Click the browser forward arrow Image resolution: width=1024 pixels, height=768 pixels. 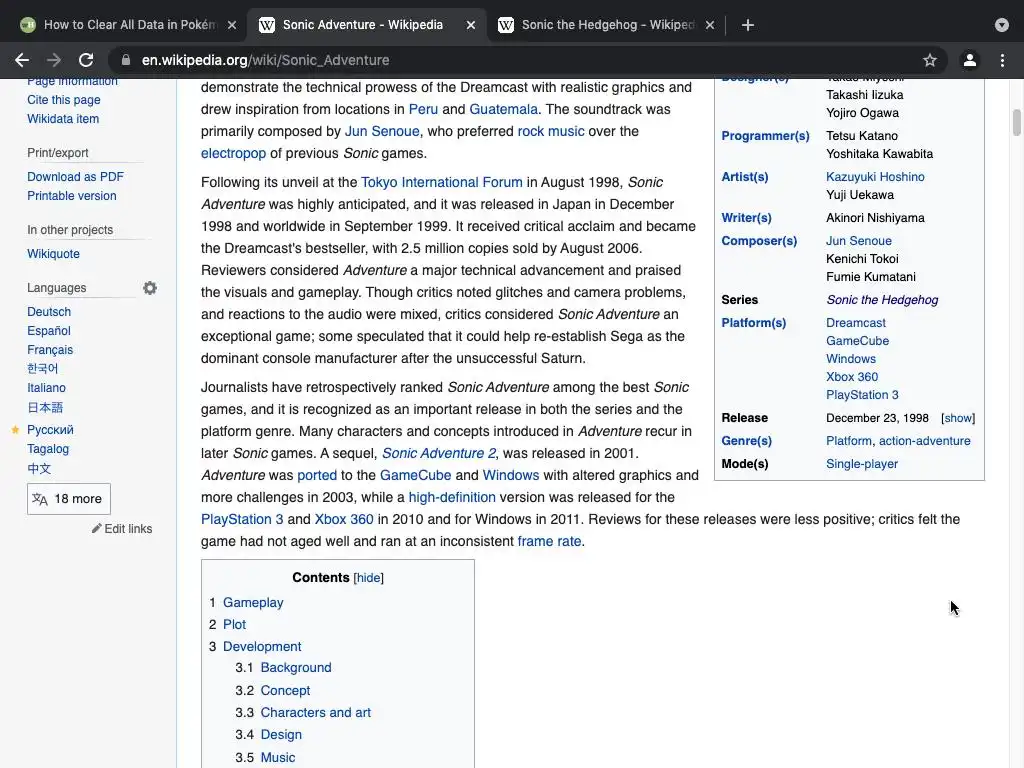pos(54,60)
